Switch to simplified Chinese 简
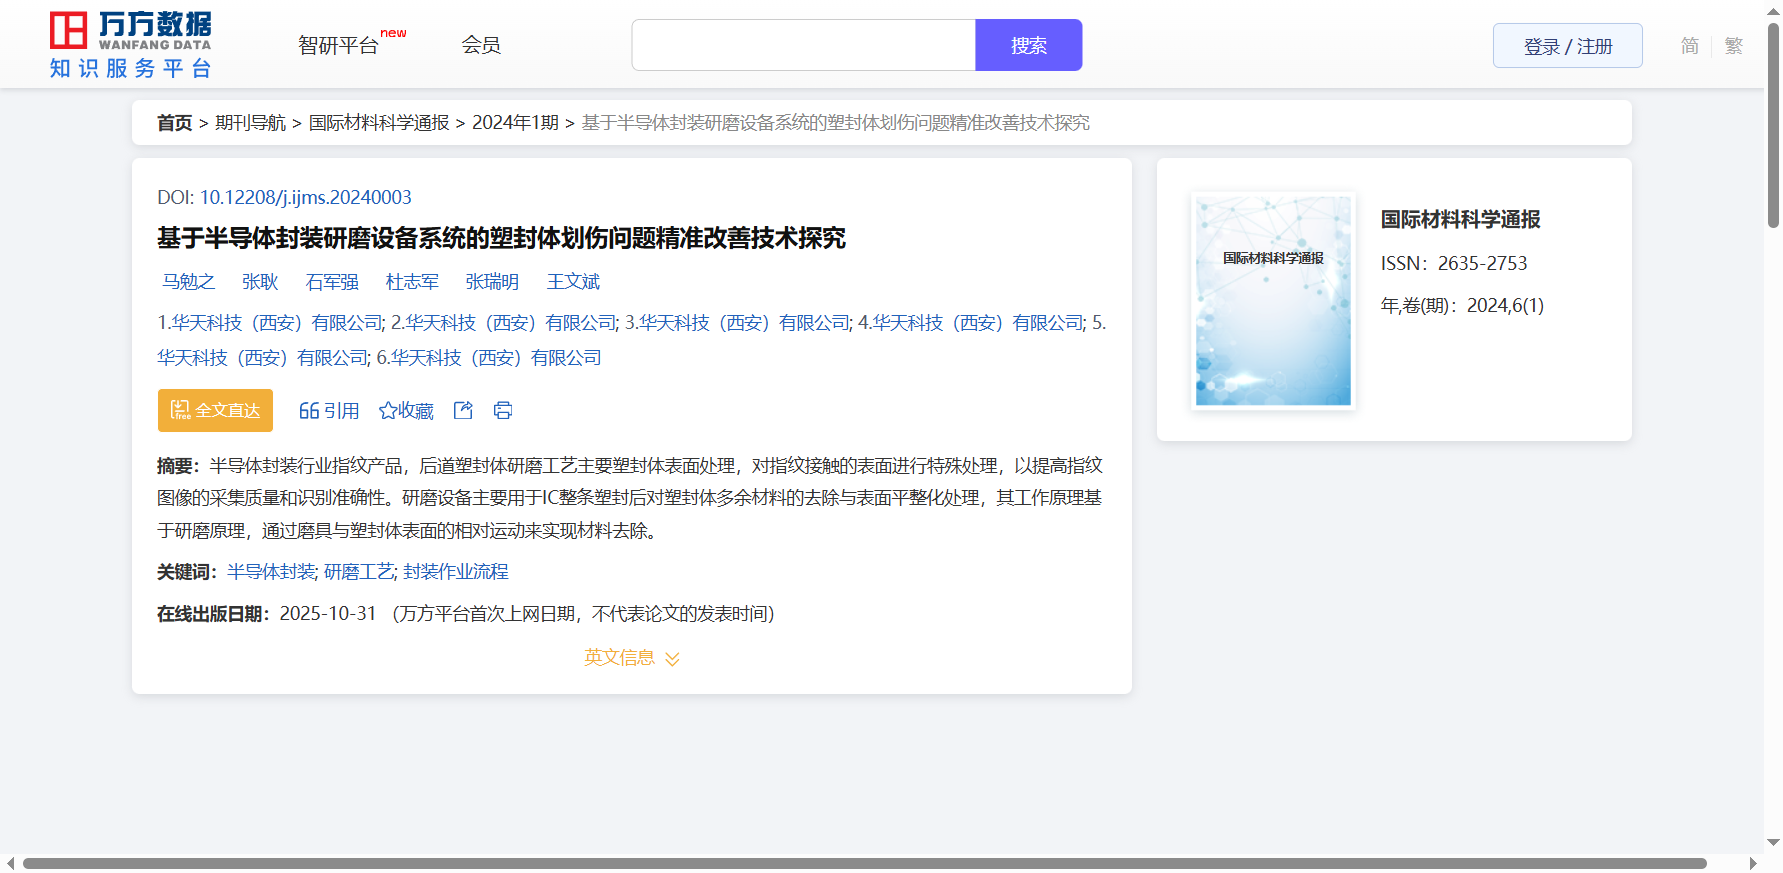This screenshot has width=1783, height=873. (x=1689, y=46)
